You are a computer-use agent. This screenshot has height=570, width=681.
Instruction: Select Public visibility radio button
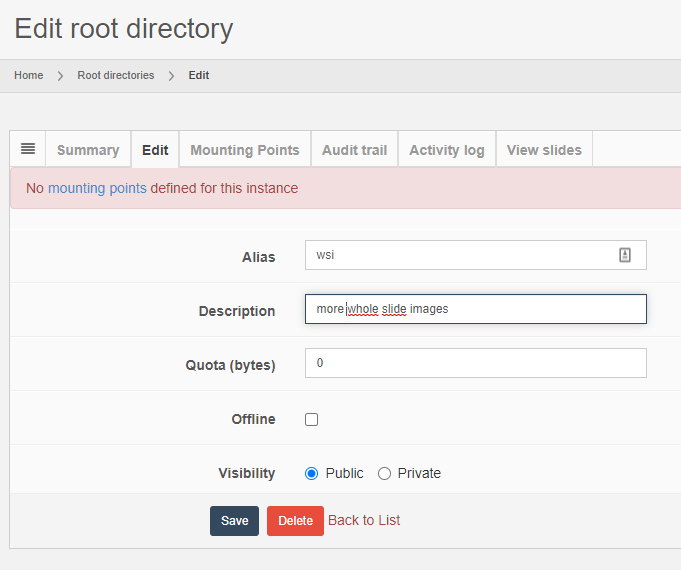pos(311,474)
